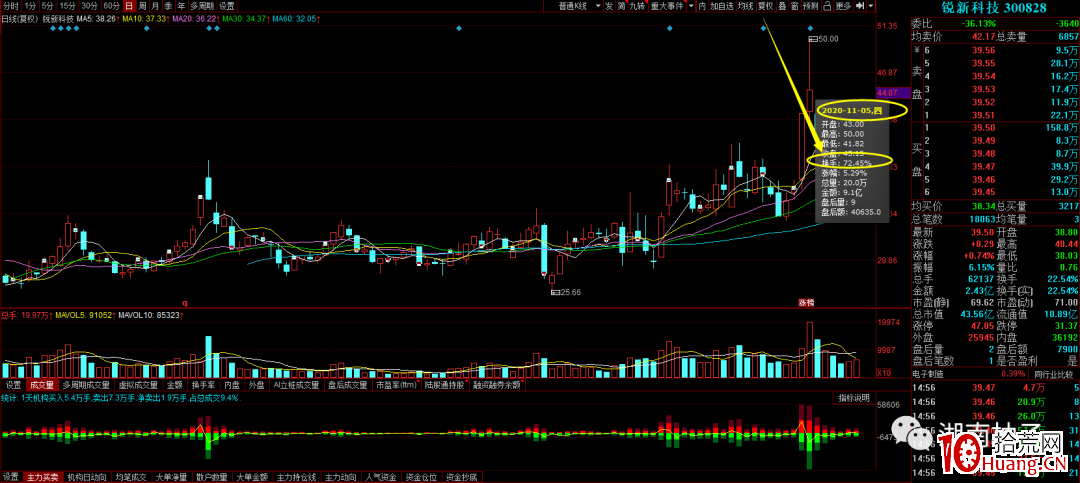Select the 散户数量 bottom tab

click(x=211, y=477)
